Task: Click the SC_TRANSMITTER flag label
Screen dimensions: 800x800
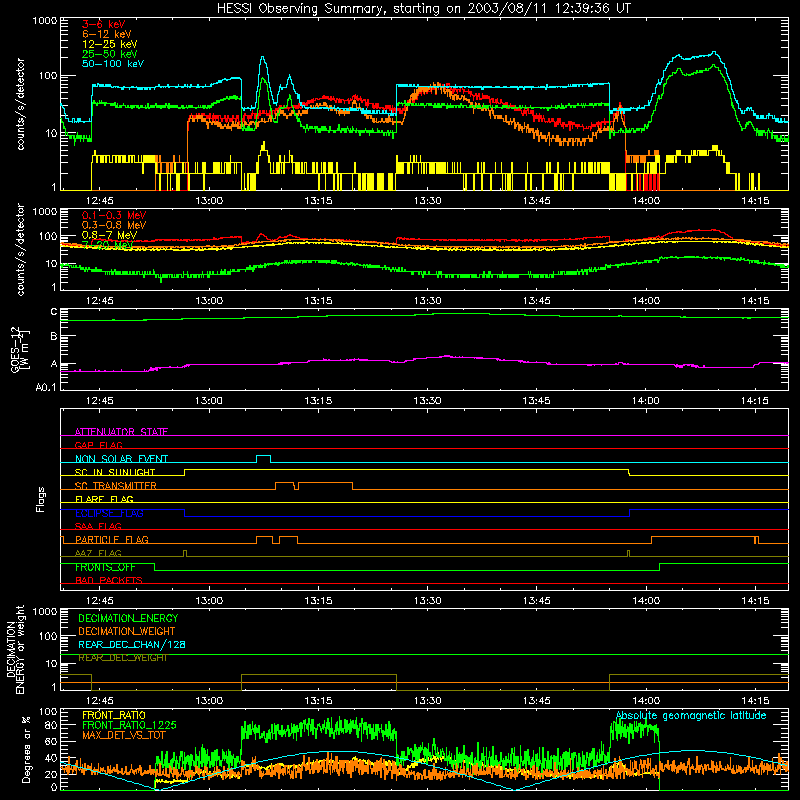Action: pos(116,485)
